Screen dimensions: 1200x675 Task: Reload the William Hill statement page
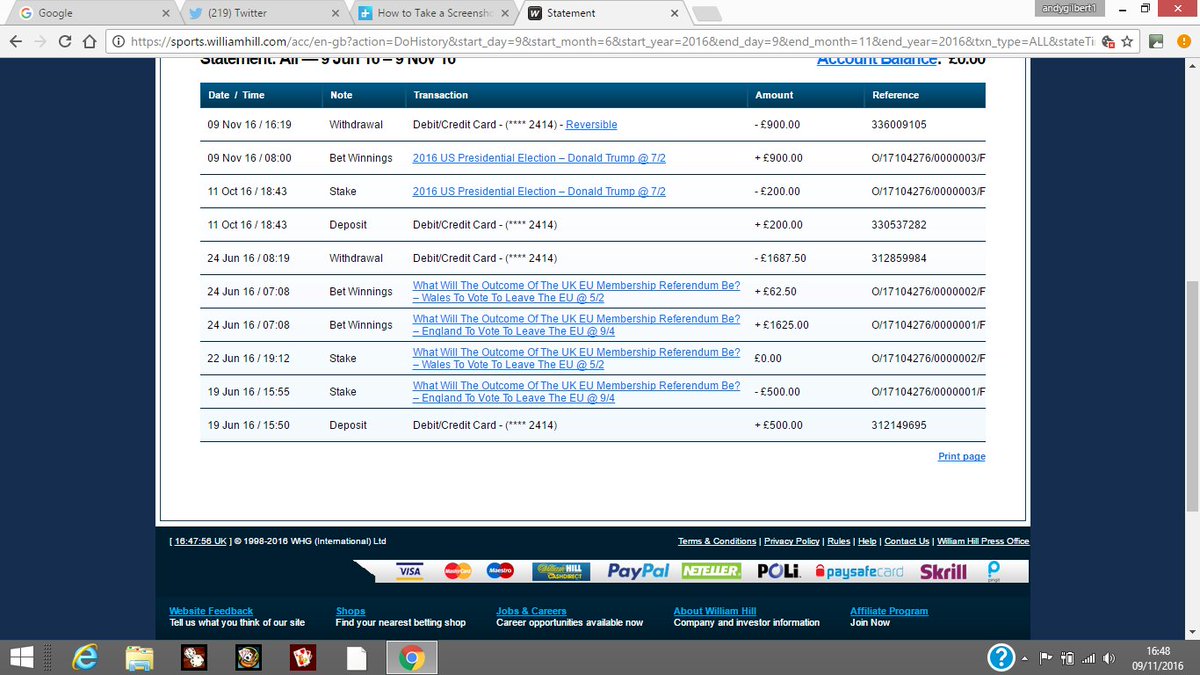(64, 42)
